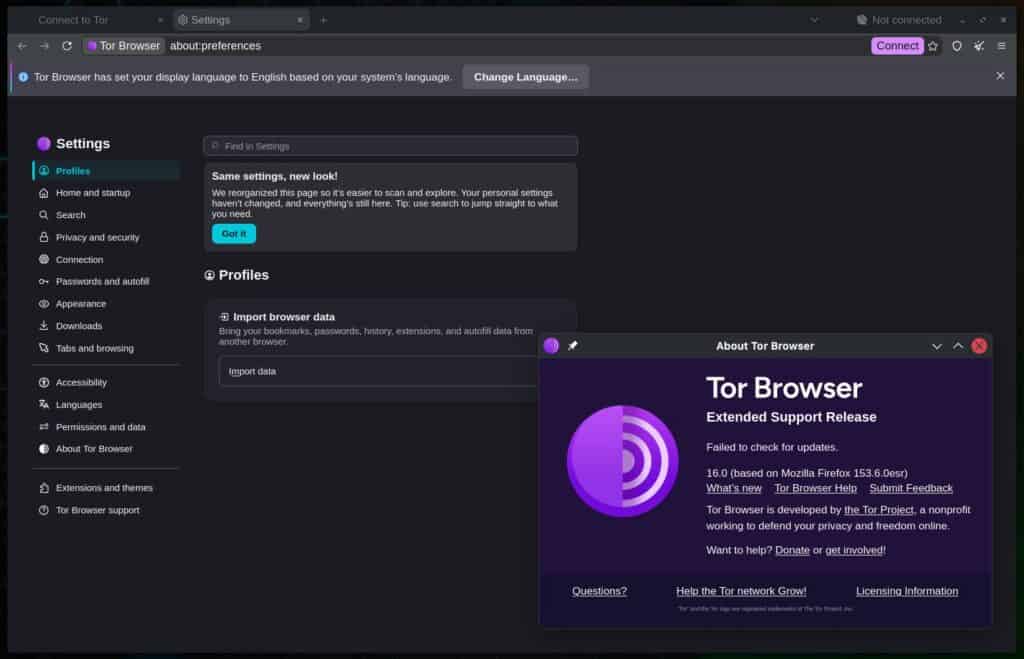
Task: Open the Licensing Information link
Action: tap(906, 590)
